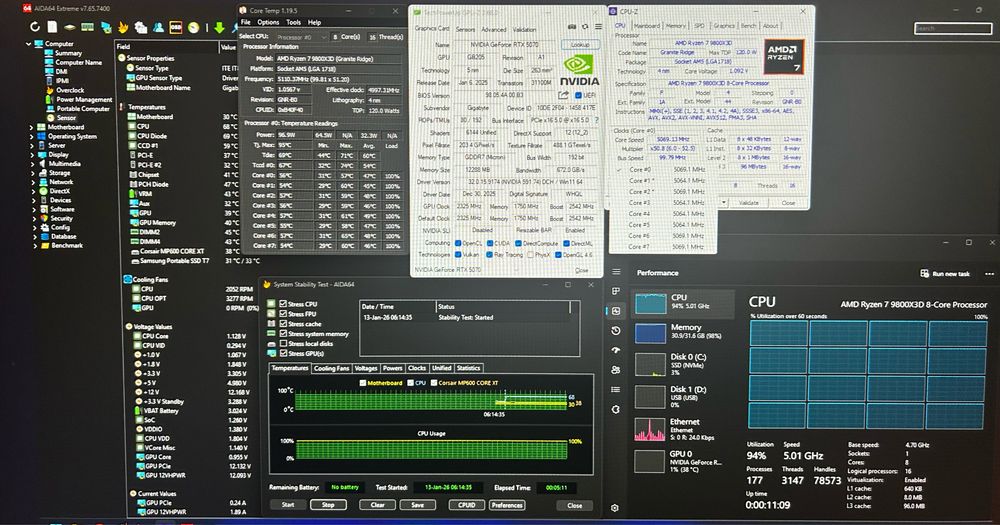Viewport: 1000px width, 525px height.
Task: Open the Core Temp Select CPU dropdown
Action: tap(301, 37)
